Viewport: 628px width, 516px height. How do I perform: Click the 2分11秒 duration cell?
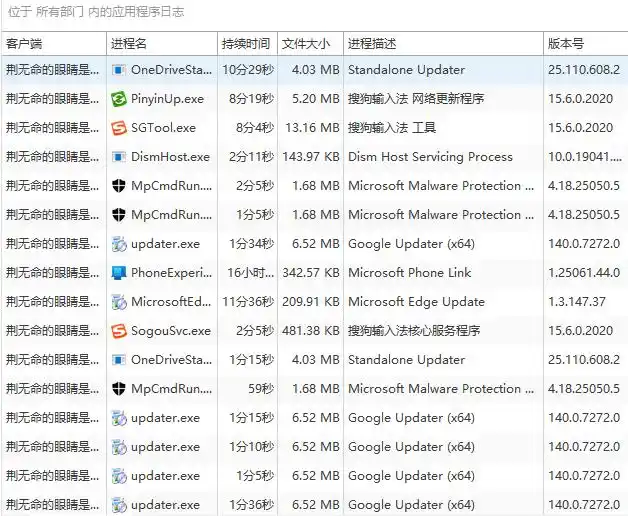click(x=252, y=157)
